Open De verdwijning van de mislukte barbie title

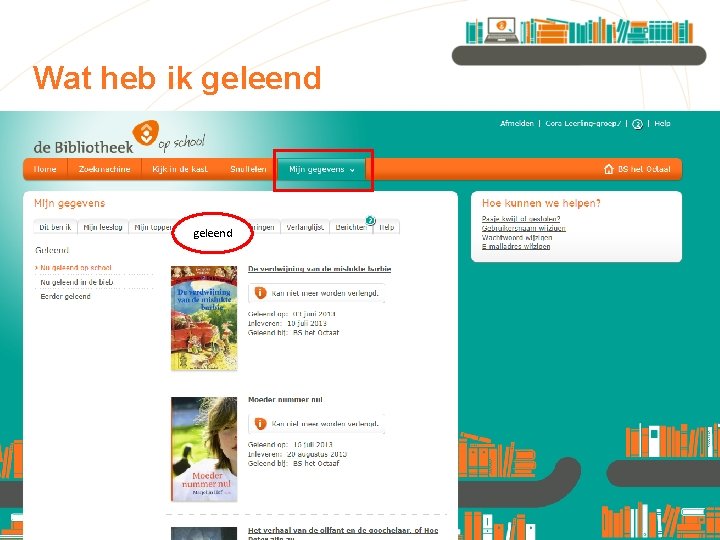(x=319, y=269)
